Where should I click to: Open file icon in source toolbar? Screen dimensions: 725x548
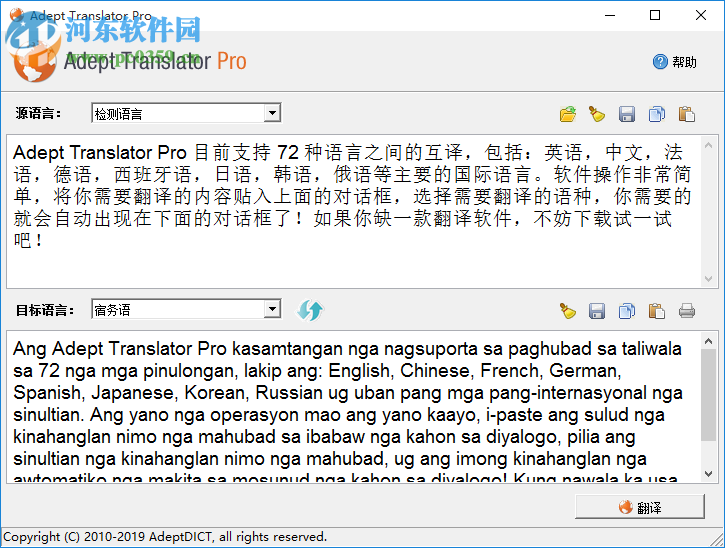[567, 114]
